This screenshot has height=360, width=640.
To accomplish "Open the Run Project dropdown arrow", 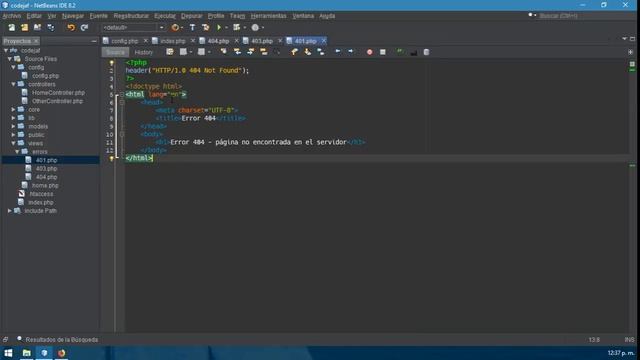I will pos(226,27).
